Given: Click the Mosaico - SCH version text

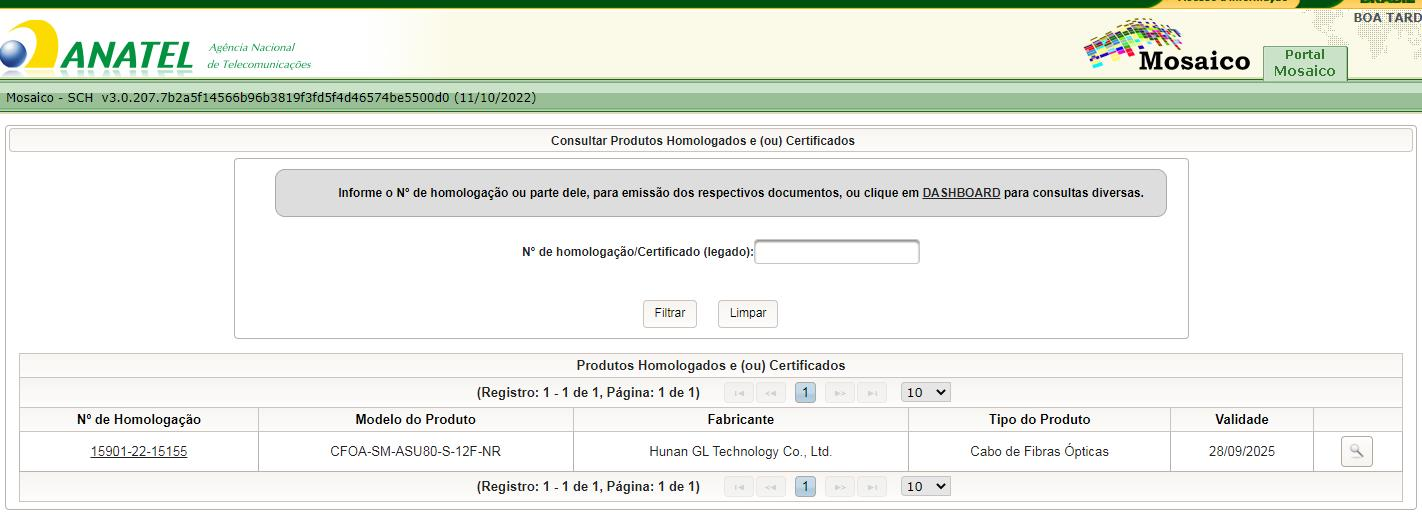Looking at the screenshot, I should click(271, 98).
